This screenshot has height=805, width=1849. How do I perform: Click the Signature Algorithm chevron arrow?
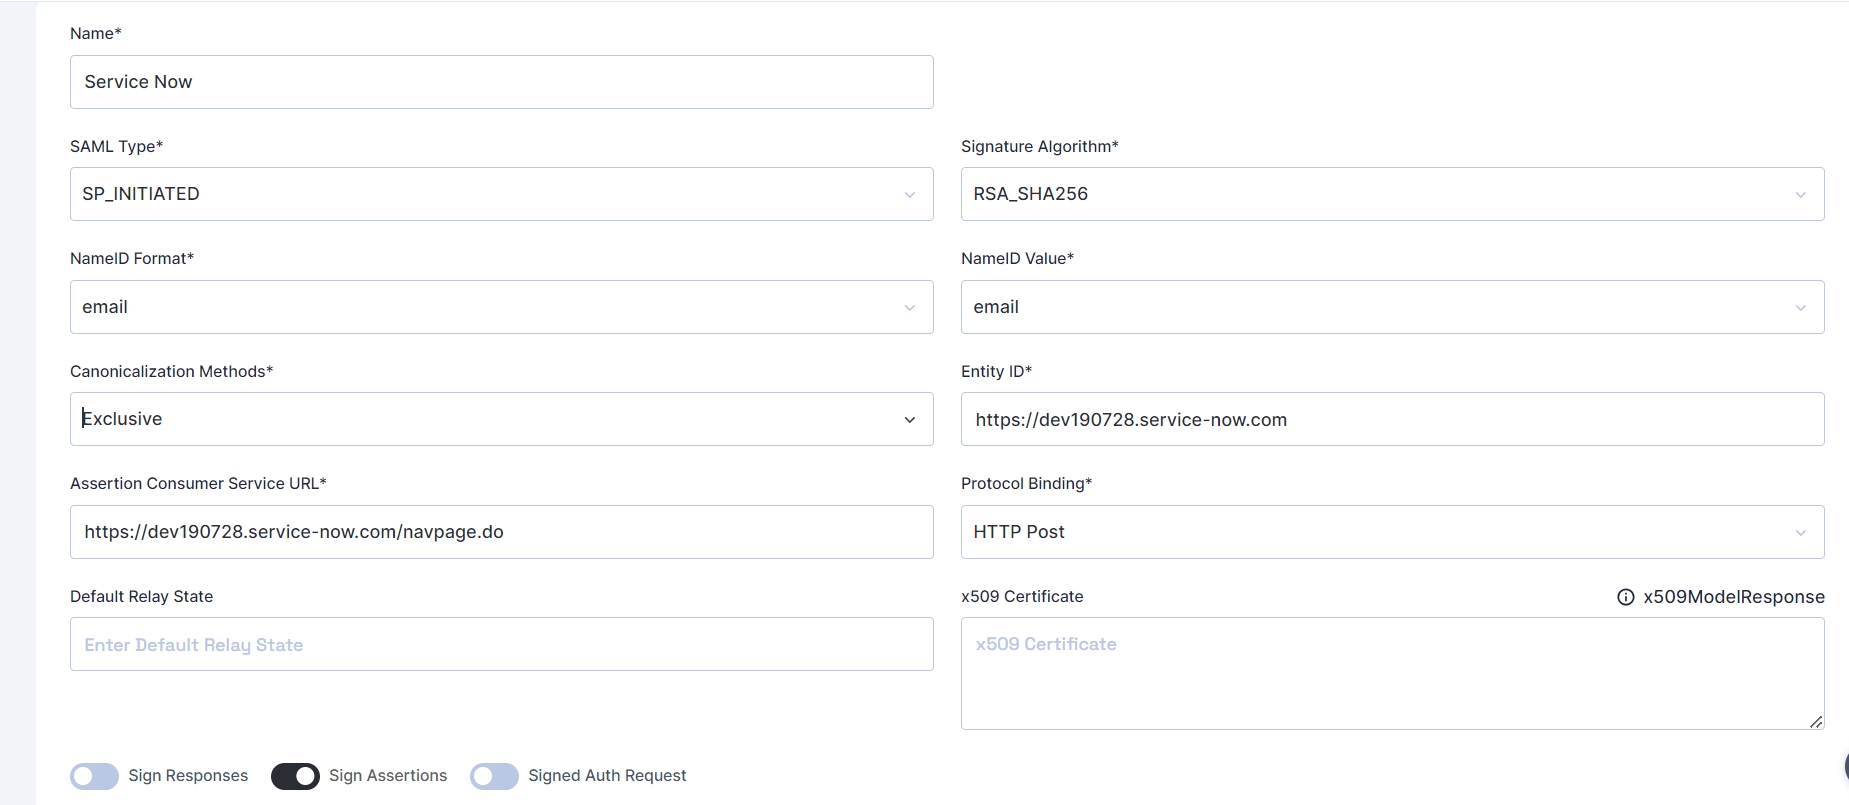point(1801,195)
